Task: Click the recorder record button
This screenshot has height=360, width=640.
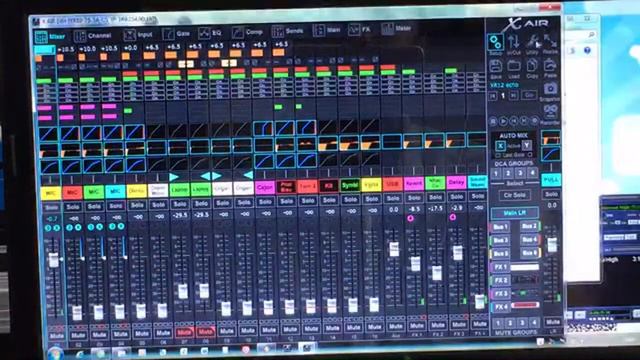Action: point(534,121)
